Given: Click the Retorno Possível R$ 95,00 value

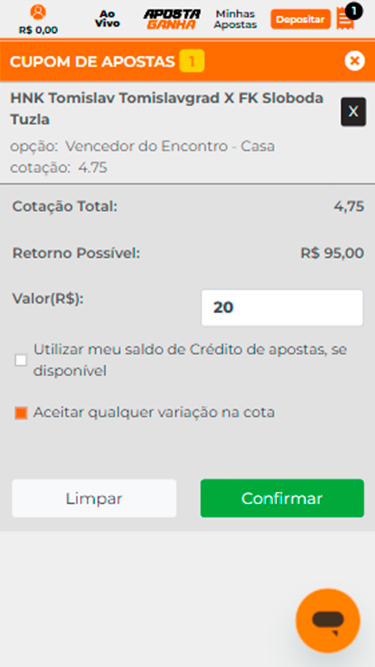Looking at the screenshot, I should pyautogui.click(x=332, y=254).
